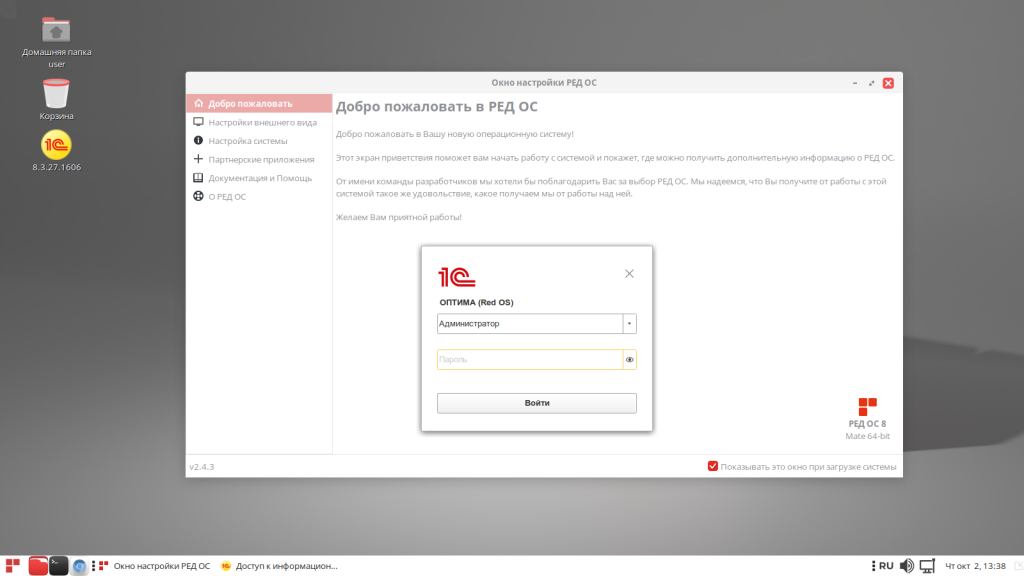1024x576 pixels.
Task: Expand the Администратор user dropdown
Action: coord(629,324)
